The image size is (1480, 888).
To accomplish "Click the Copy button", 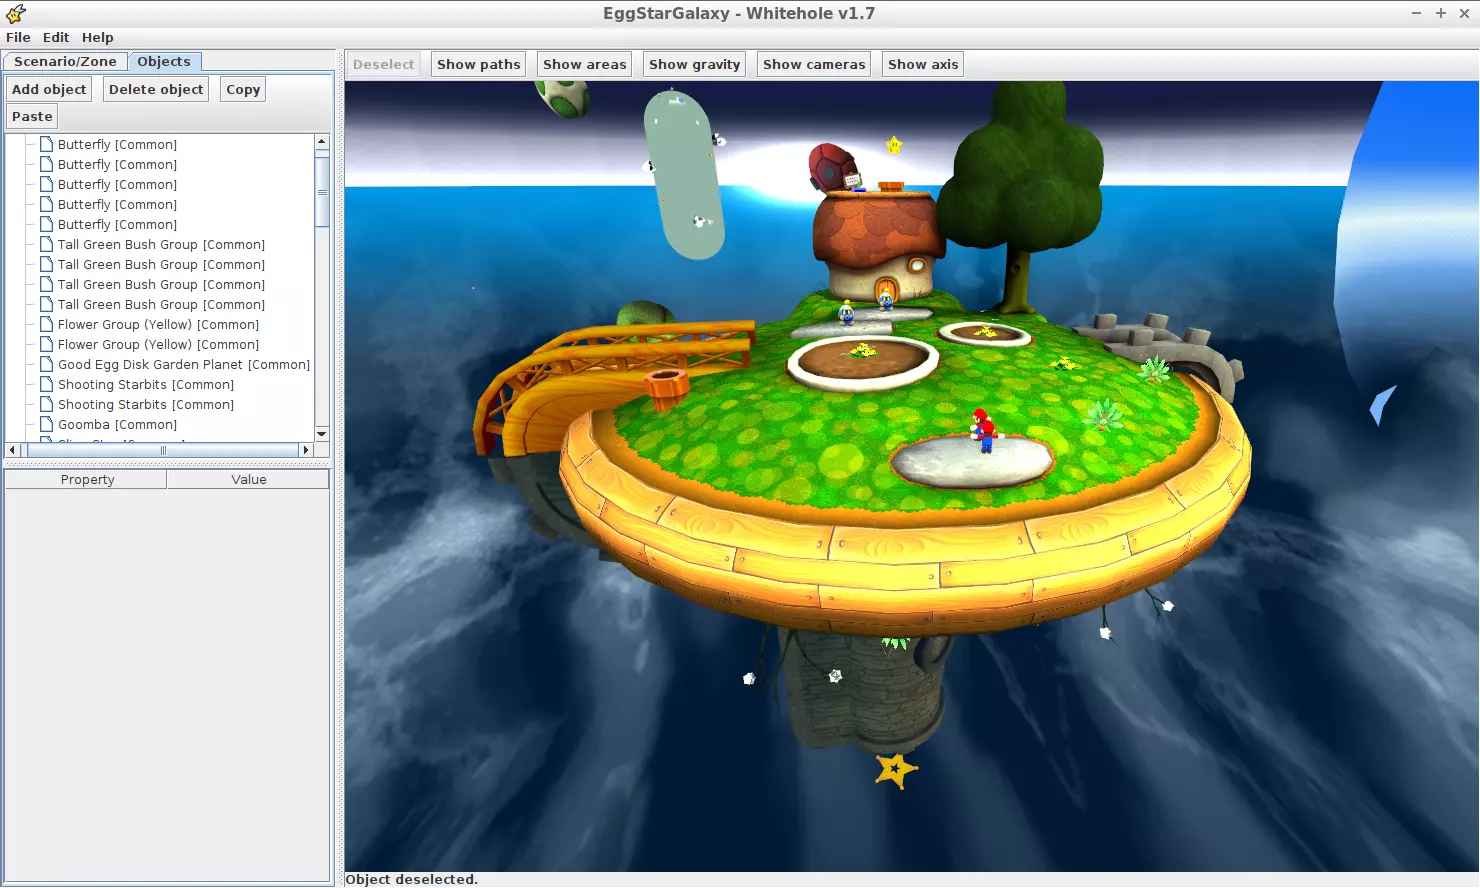I will coord(243,89).
